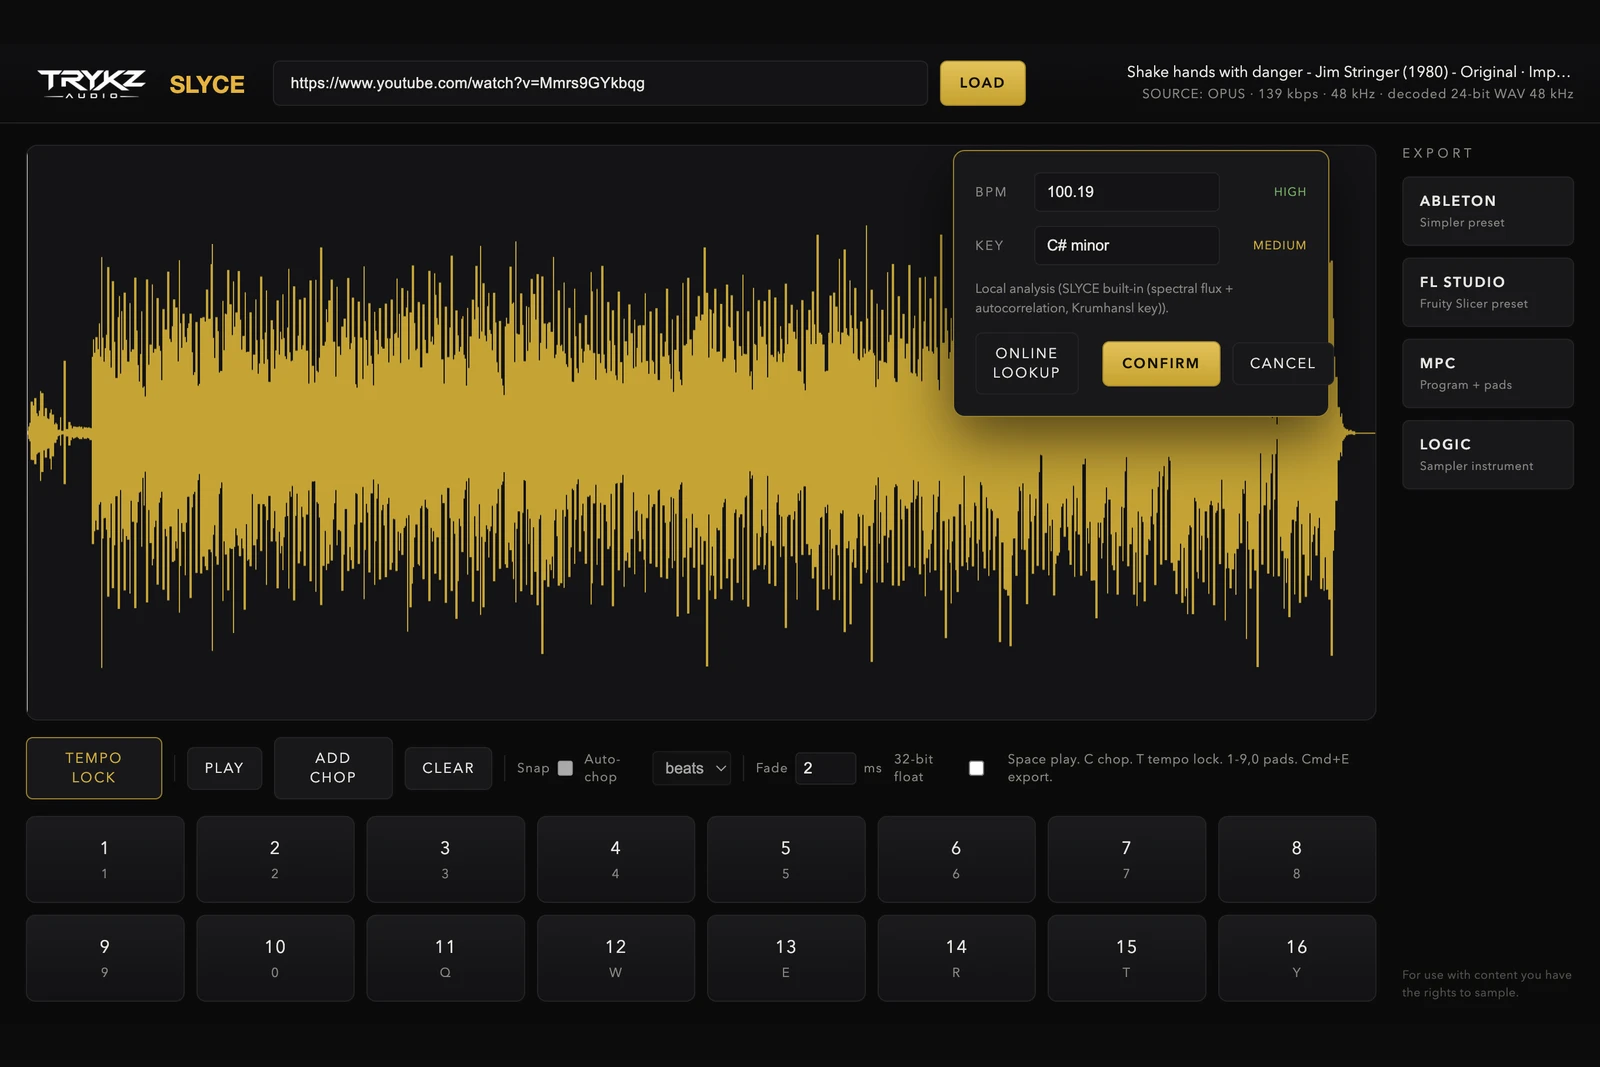Click the LOAD button
The width and height of the screenshot is (1600, 1067).
click(x=982, y=83)
